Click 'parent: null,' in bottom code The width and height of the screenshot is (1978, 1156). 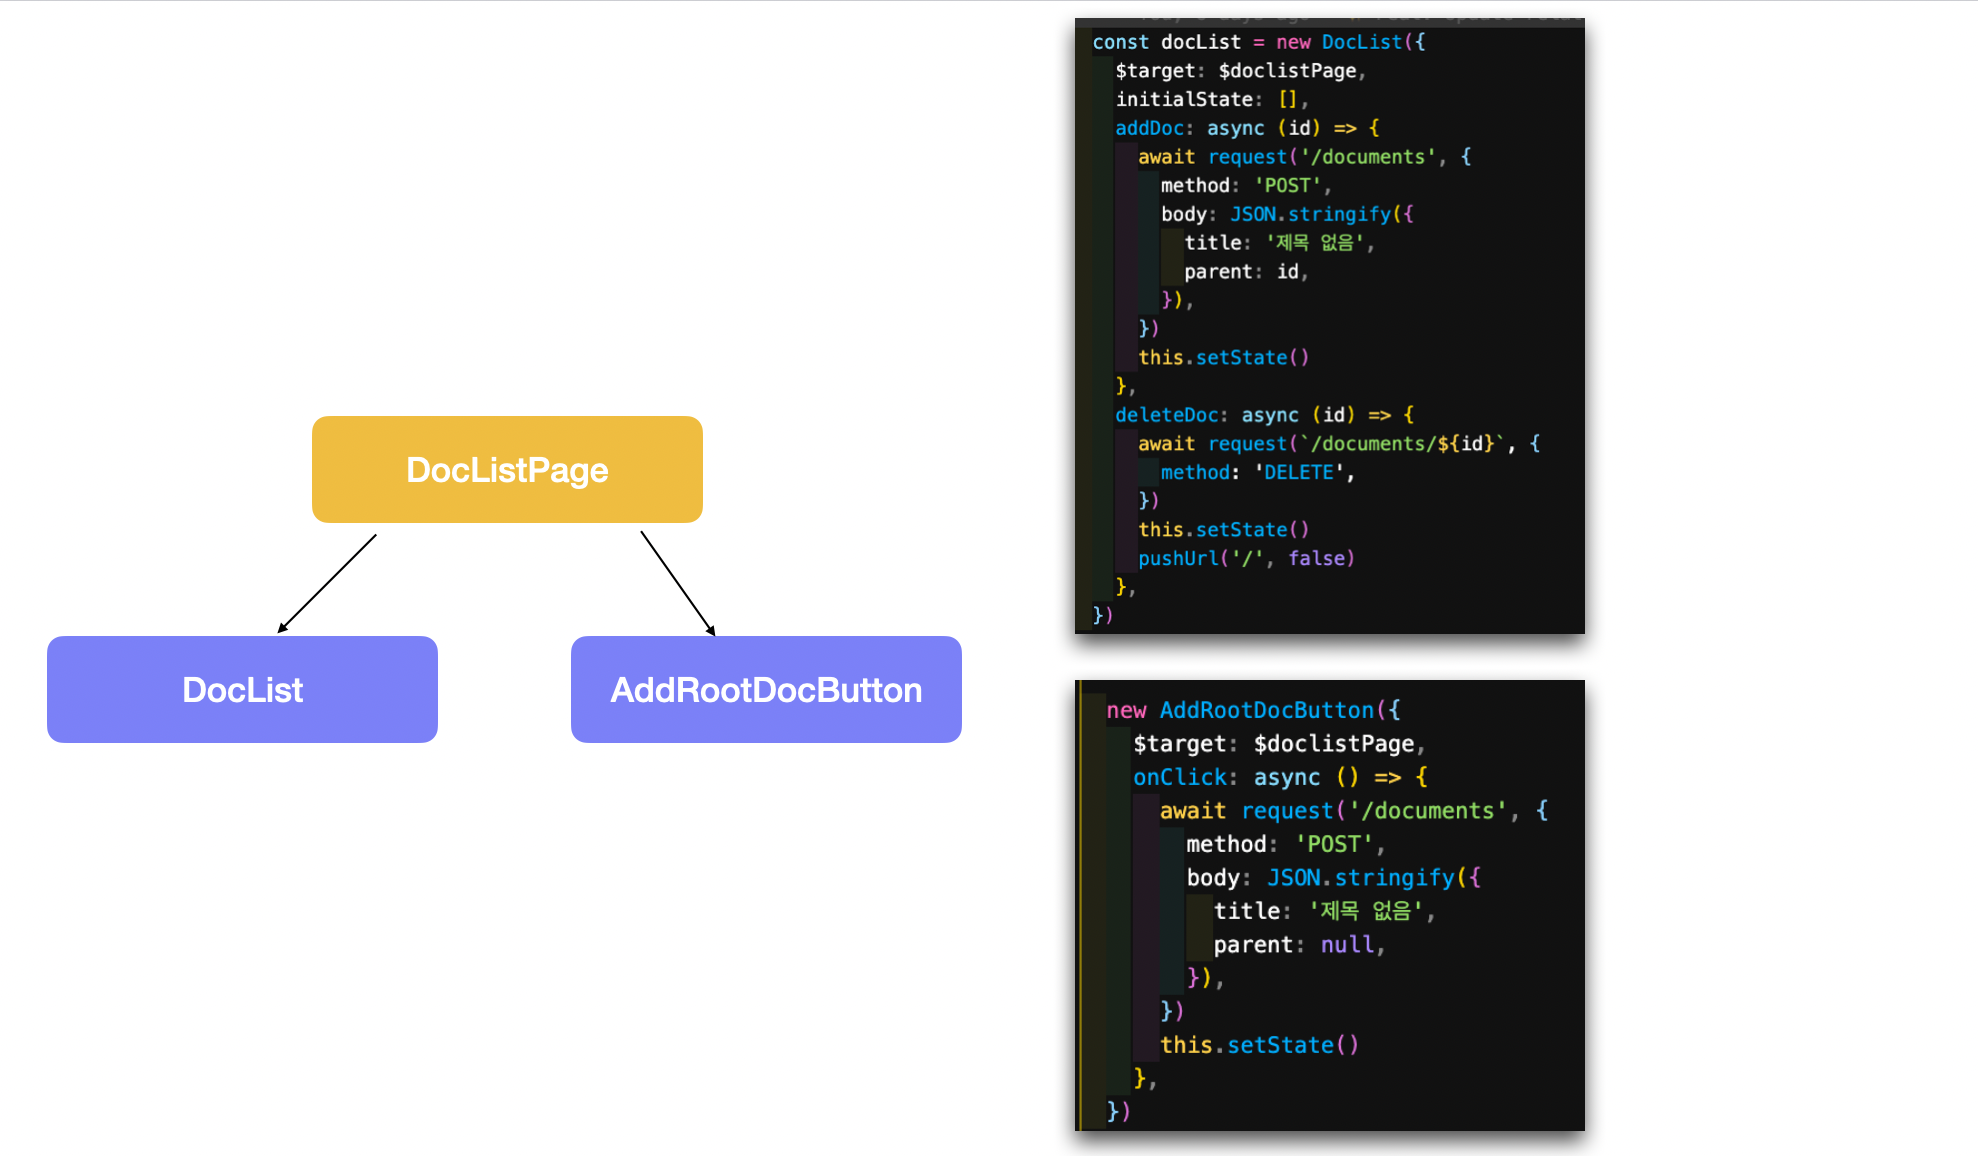click(x=1298, y=945)
